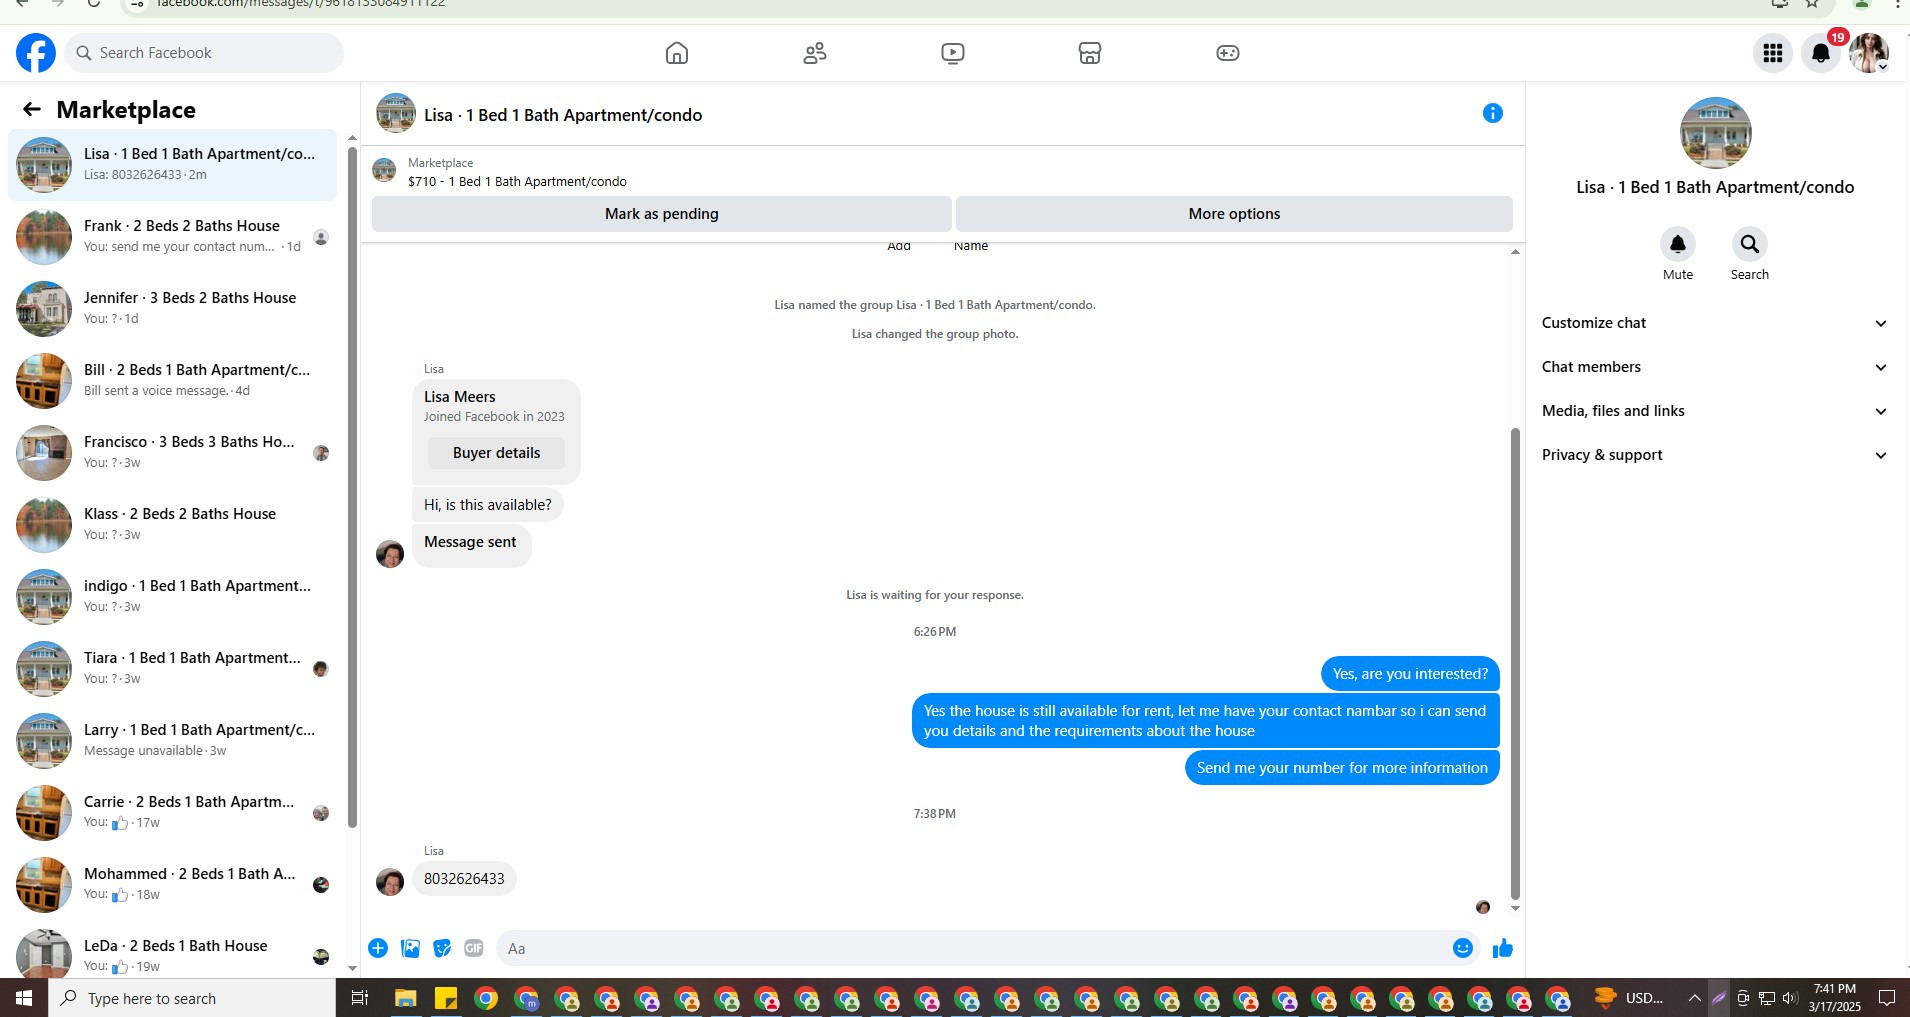Image resolution: width=1910 pixels, height=1017 pixels.
Task: Click the More options button
Action: [x=1234, y=214]
